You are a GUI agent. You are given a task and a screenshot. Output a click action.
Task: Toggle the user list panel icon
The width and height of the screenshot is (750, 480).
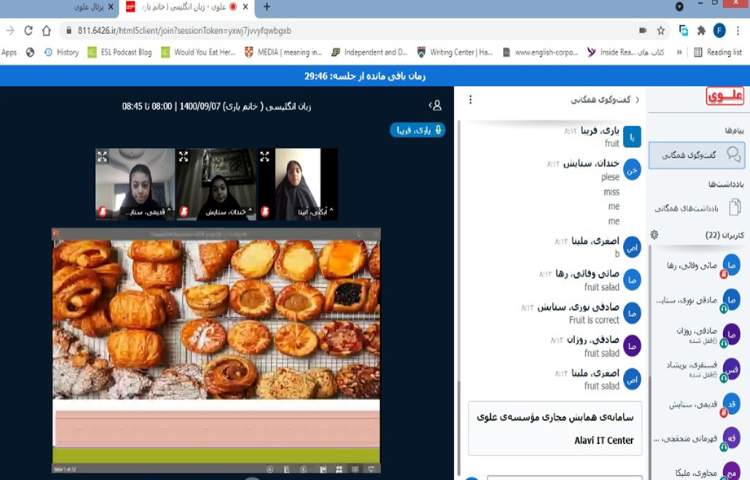435,106
